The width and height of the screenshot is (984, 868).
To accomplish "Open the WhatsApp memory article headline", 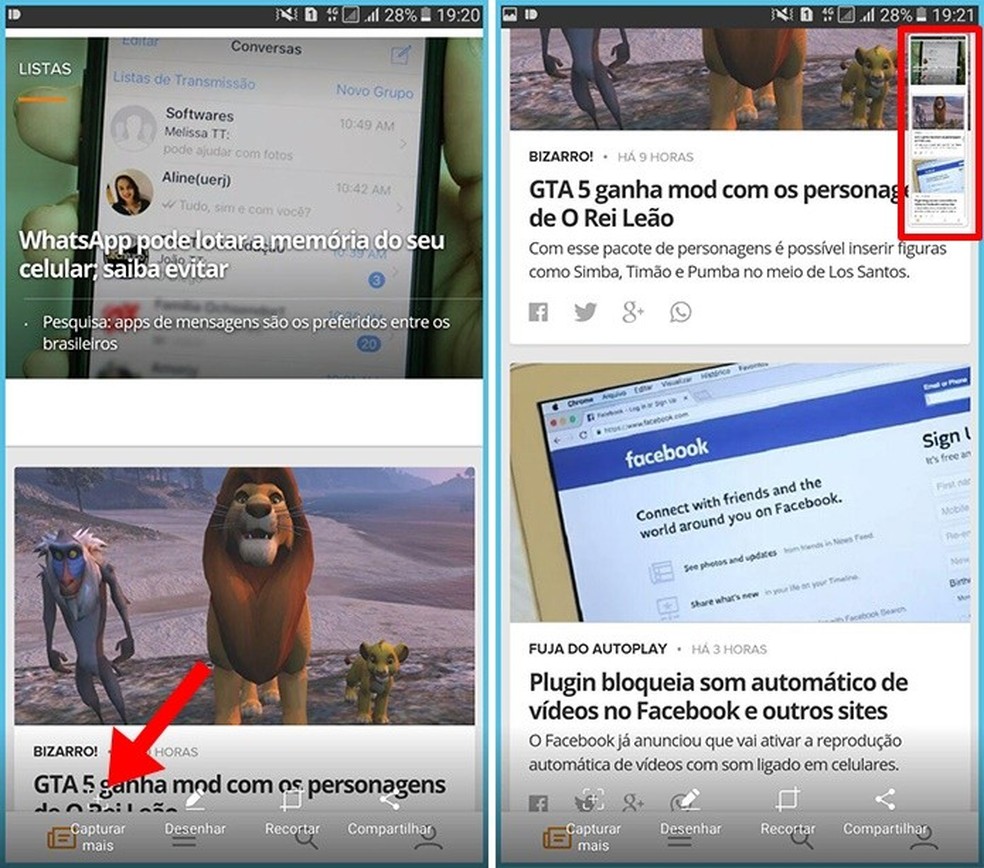I will [x=232, y=254].
